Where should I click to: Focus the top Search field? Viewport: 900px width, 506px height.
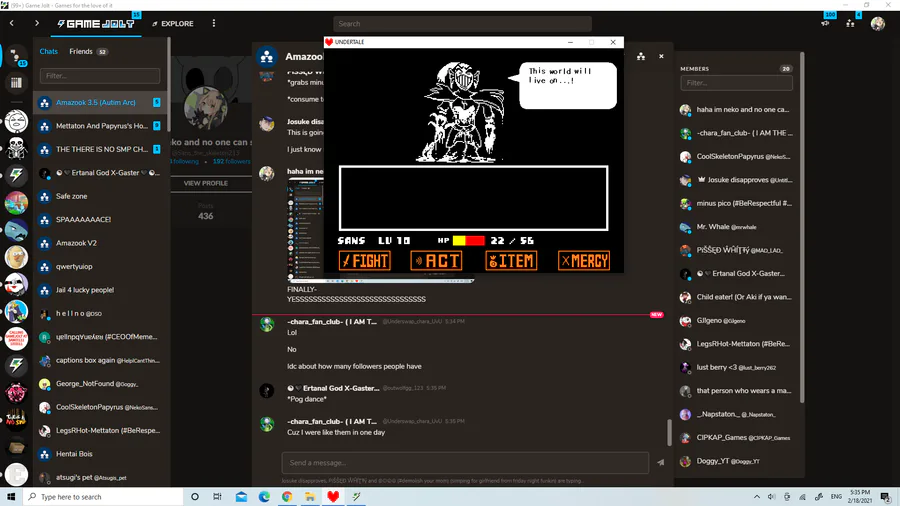(462, 24)
